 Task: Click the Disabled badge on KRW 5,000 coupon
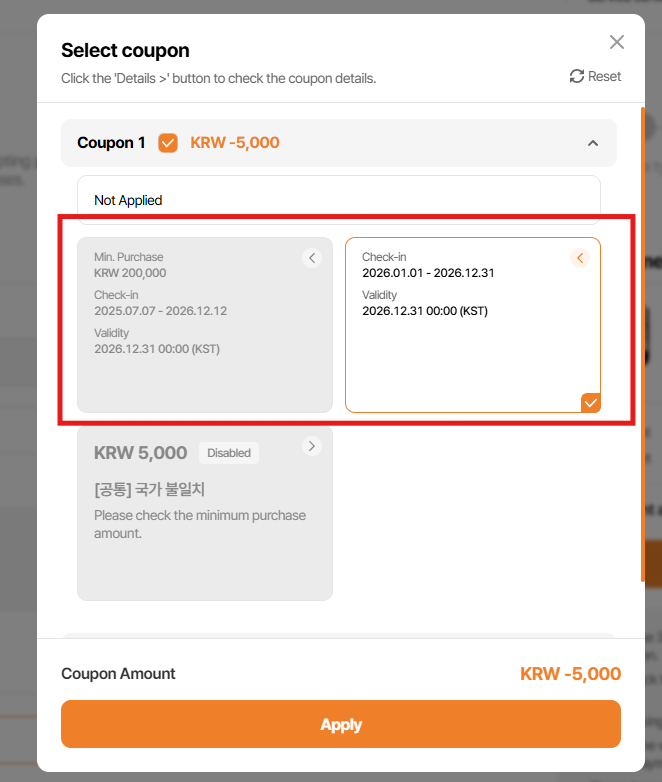(x=229, y=453)
